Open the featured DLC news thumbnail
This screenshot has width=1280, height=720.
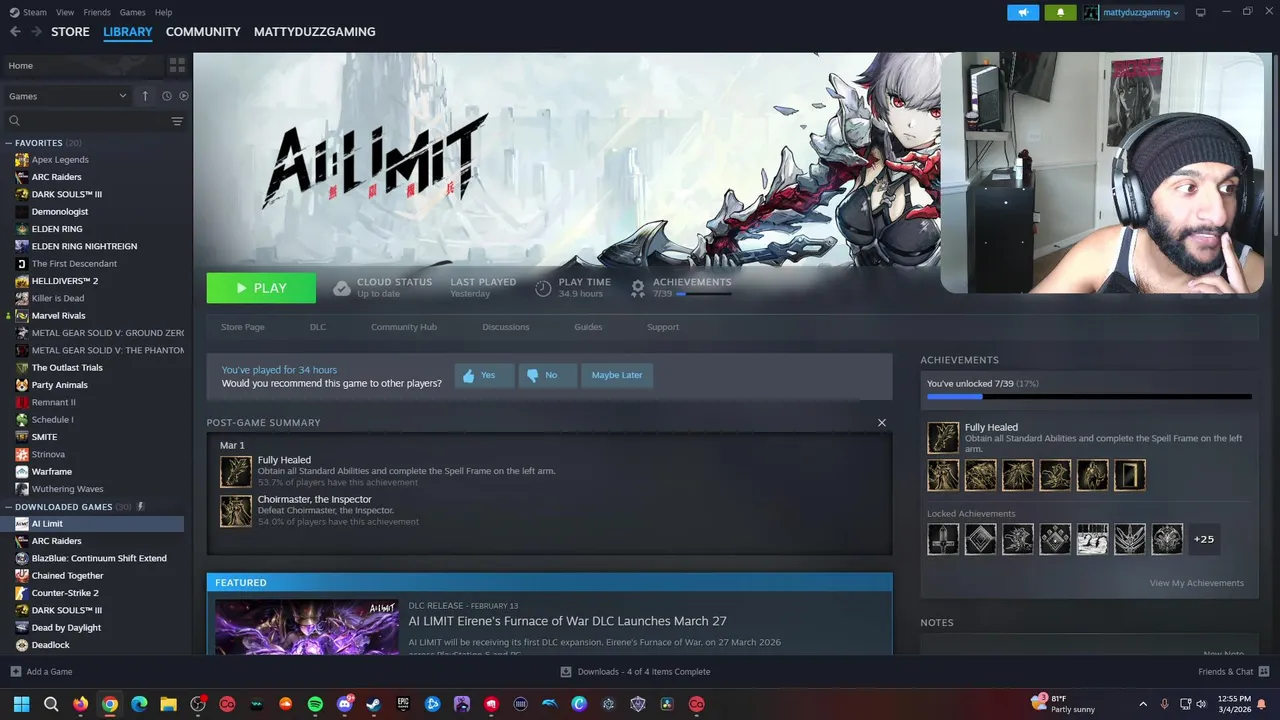(x=307, y=627)
